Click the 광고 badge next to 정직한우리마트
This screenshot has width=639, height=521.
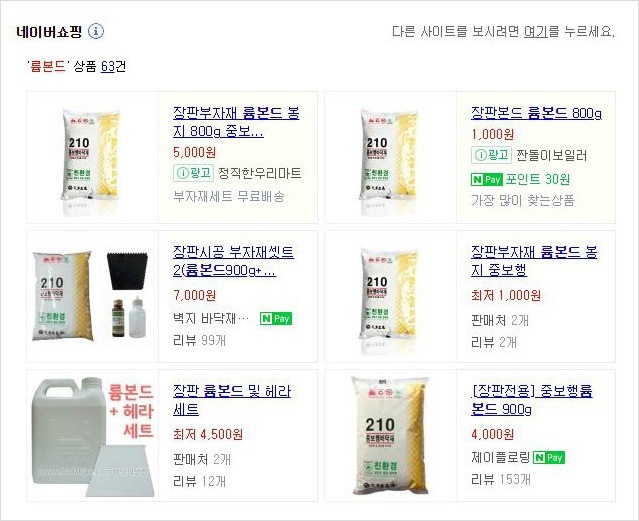click(194, 173)
